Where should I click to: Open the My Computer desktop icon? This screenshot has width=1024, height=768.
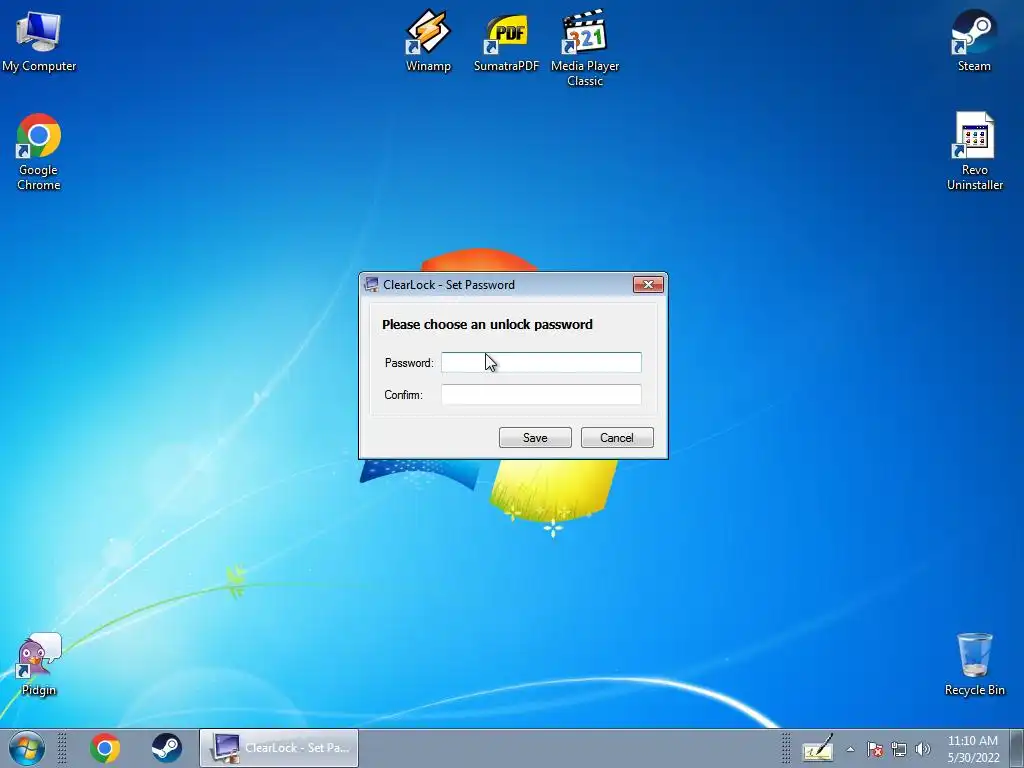(x=39, y=40)
